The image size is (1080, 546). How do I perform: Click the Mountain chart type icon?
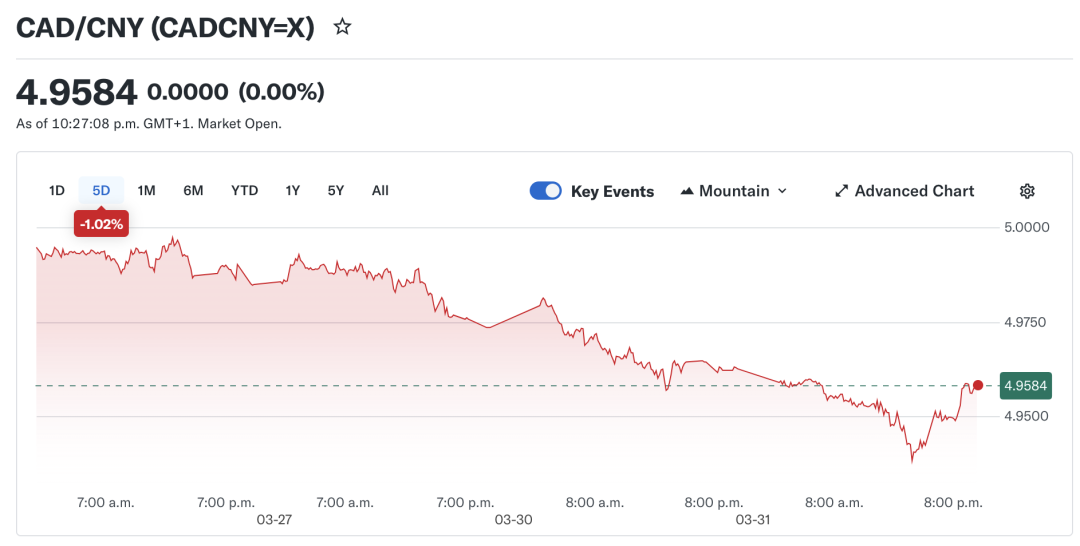pyautogui.click(x=687, y=191)
